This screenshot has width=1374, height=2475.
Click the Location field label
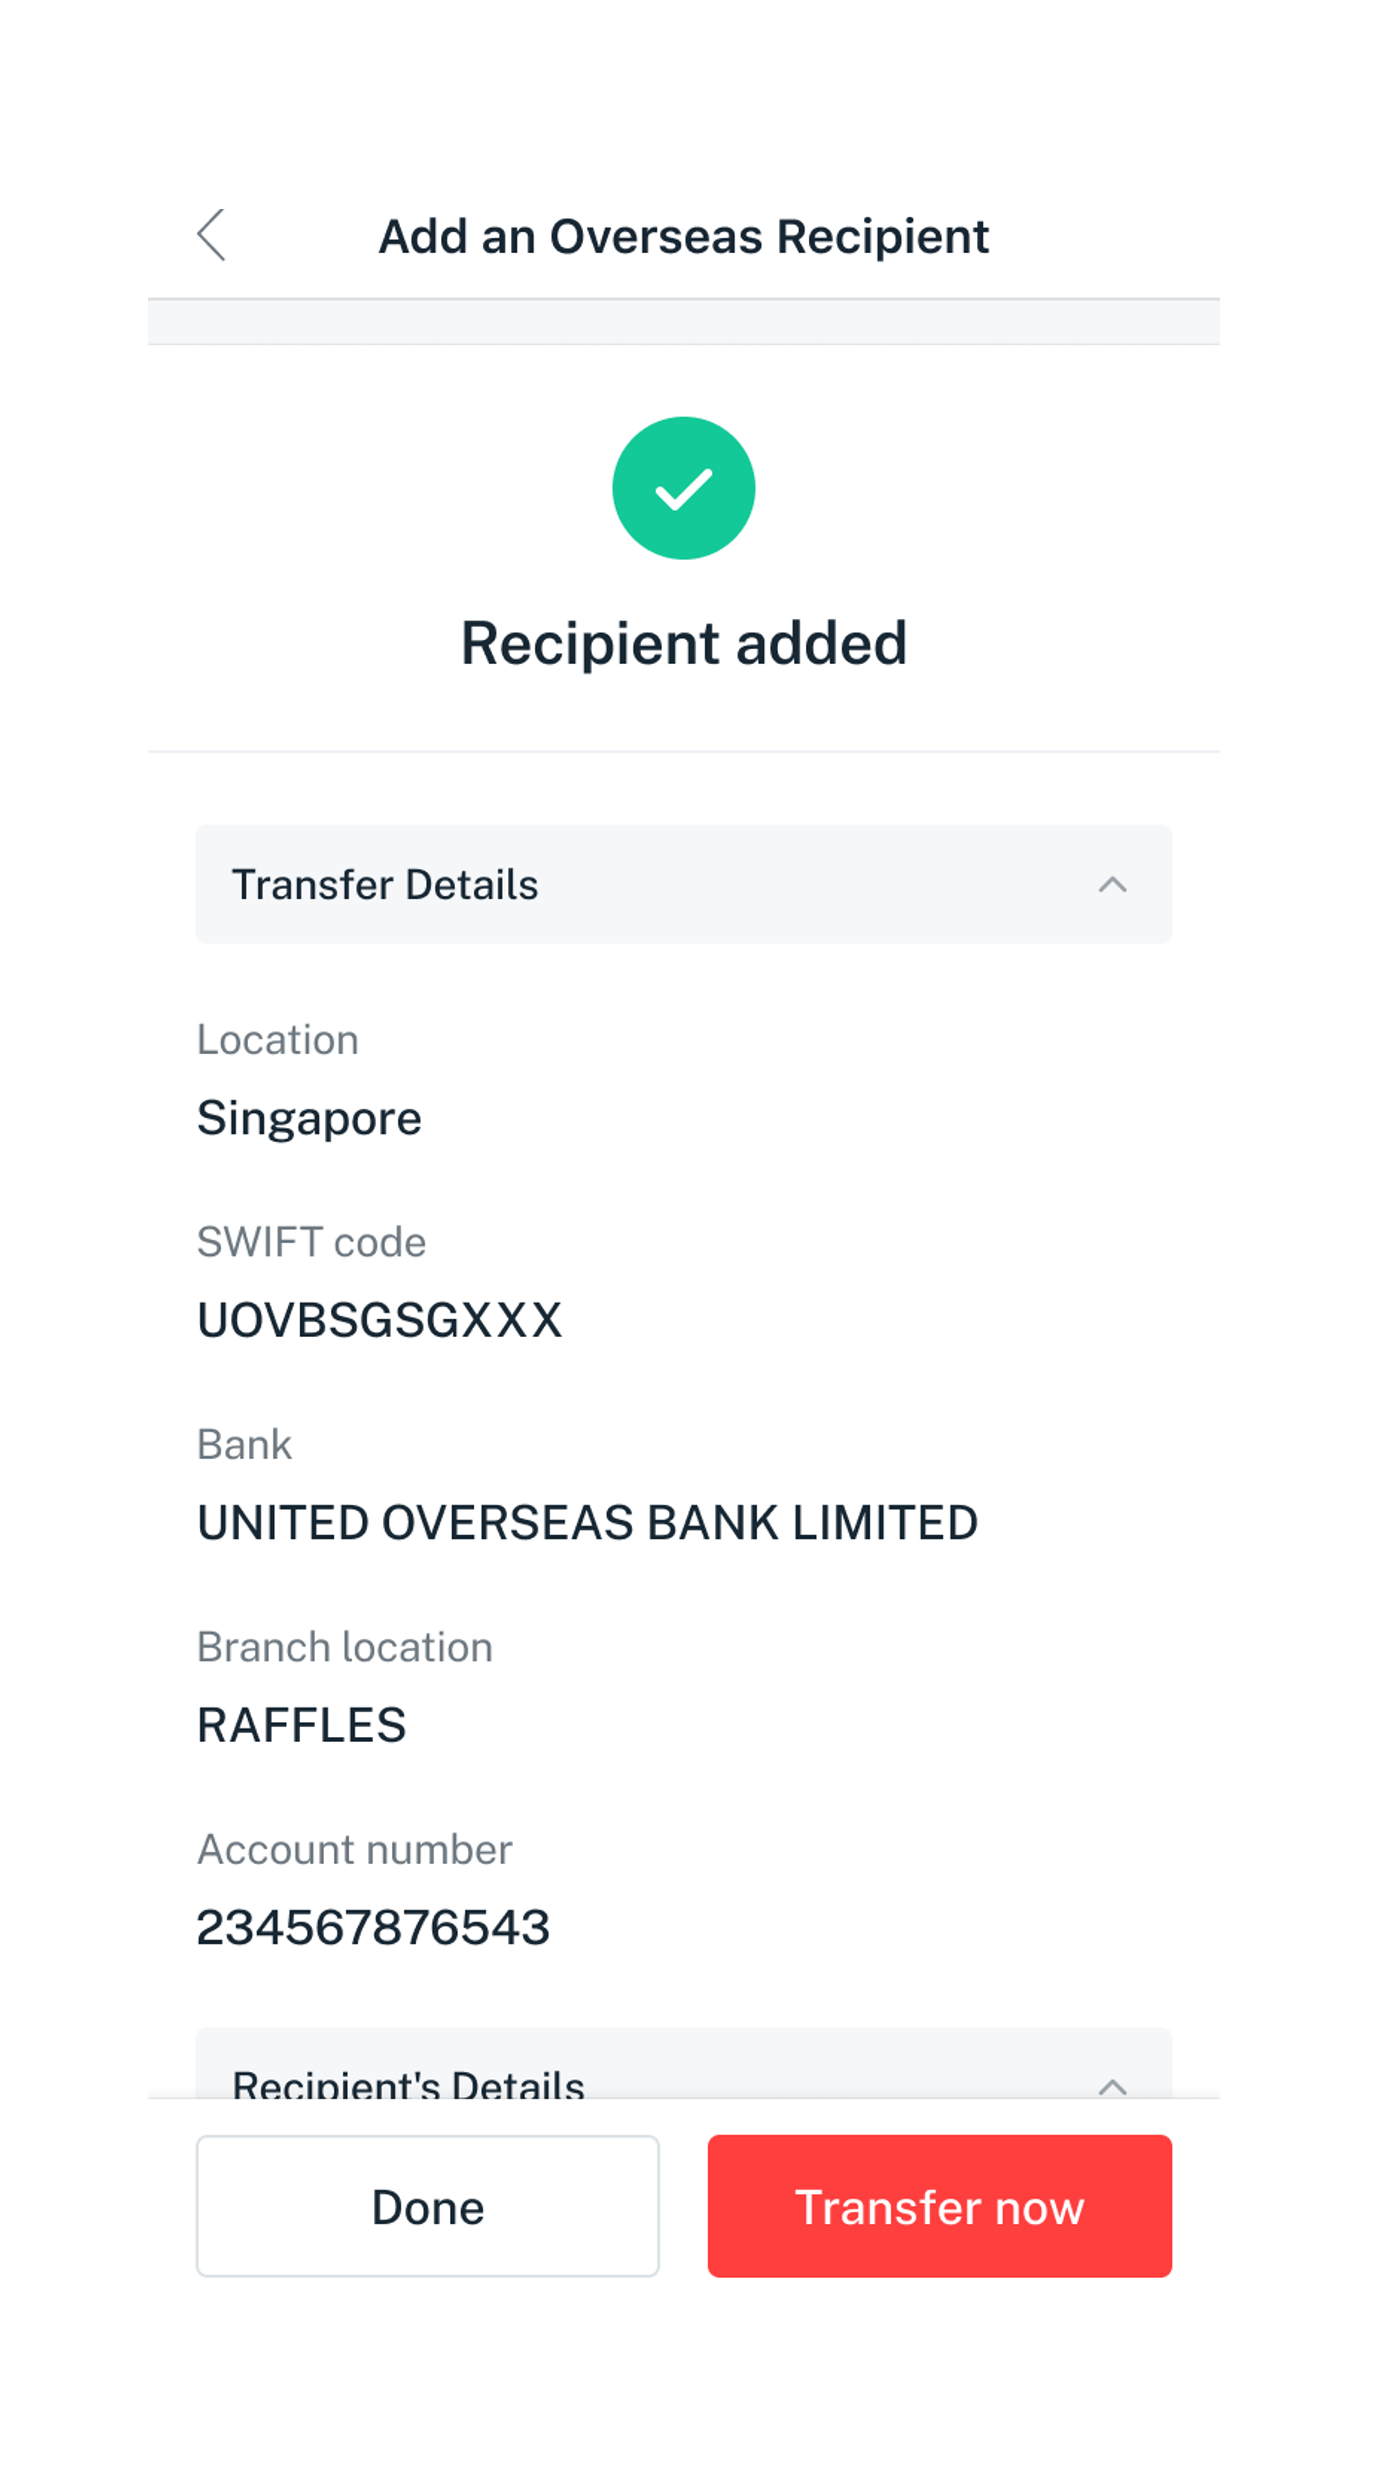(x=279, y=1040)
